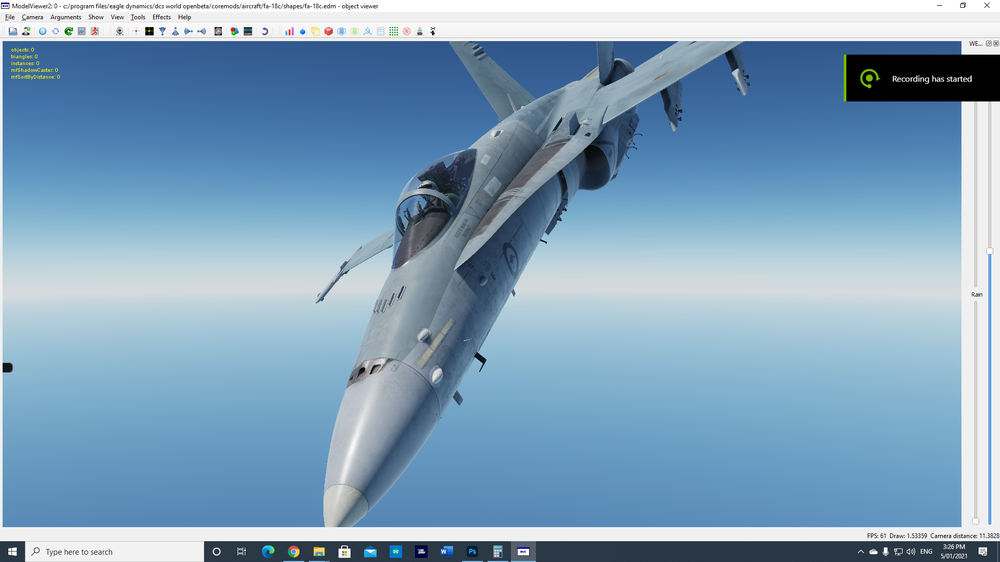Click the grey-blue square image icon

click(x=82, y=31)
